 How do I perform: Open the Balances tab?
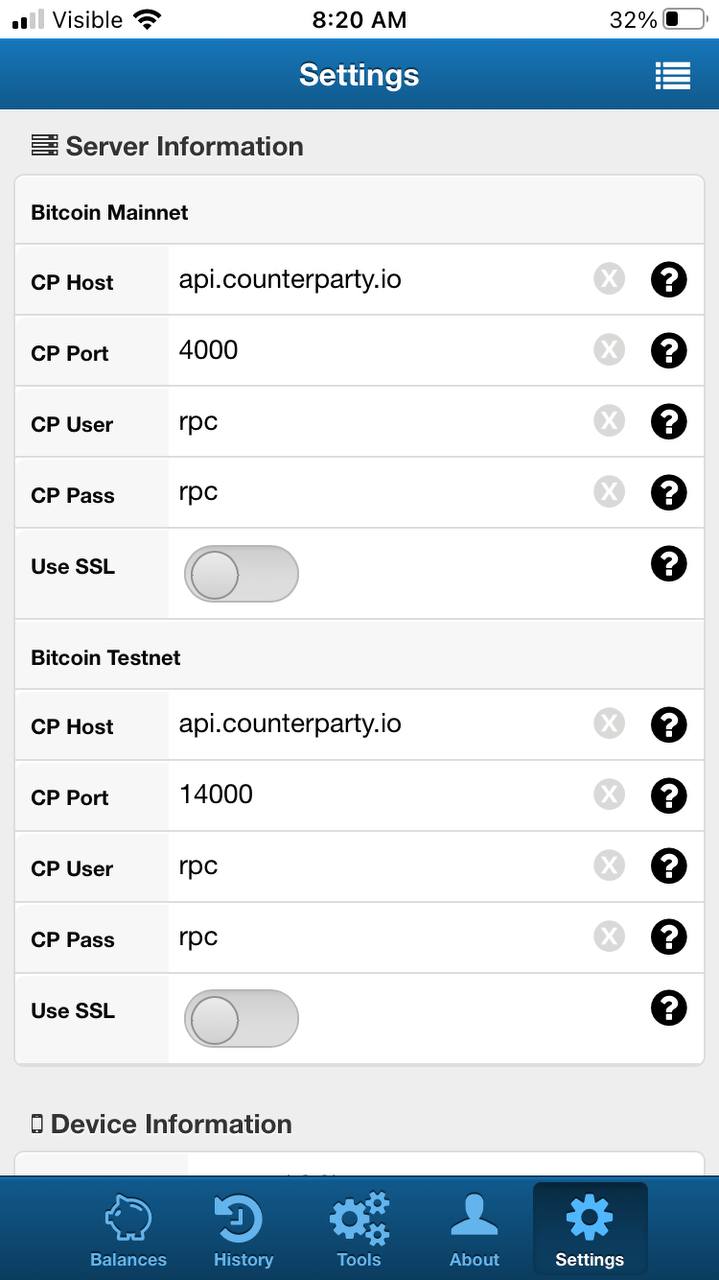(128, 1230)
